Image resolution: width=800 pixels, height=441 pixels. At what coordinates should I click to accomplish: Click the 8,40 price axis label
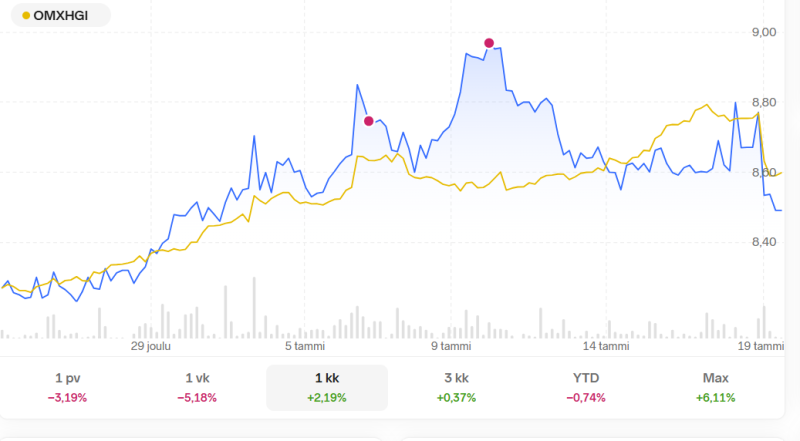tap(764, 241)
